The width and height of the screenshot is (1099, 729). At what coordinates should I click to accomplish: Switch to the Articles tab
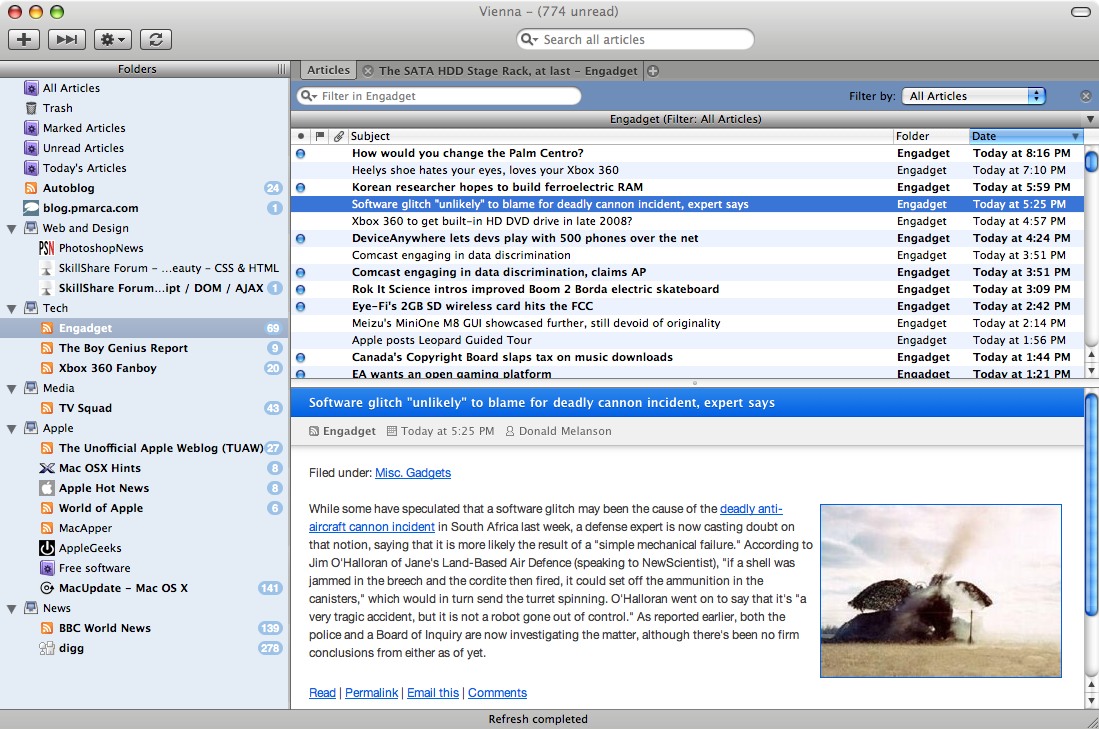tap(328, 70)
